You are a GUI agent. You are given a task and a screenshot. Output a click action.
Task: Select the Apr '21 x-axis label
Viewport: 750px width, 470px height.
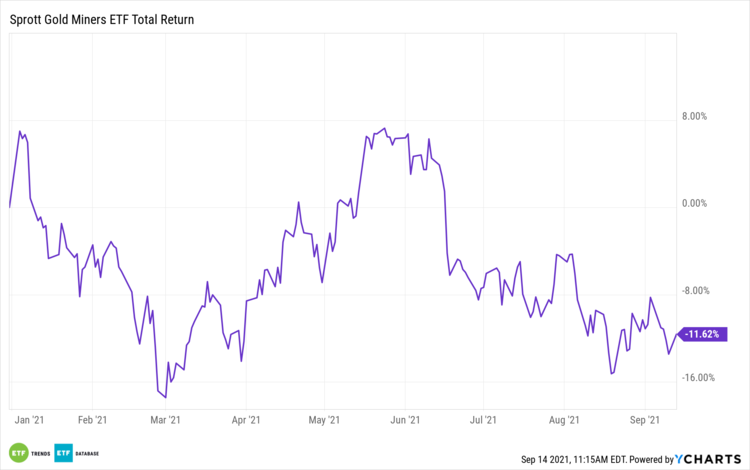click(x=246, y=421)
